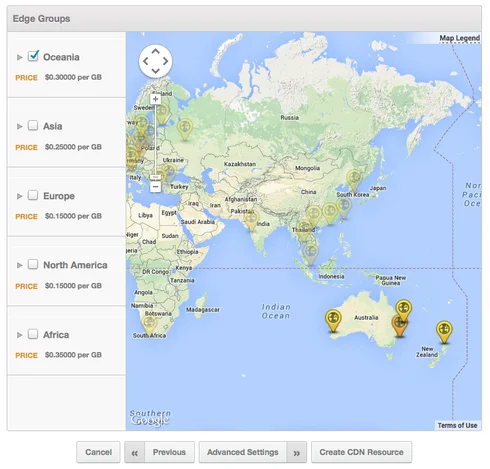Image resolution: width=490 pixels, height=469 pixels.
Task: Enable the Asia edge group checkbox
Action: pos(33,125)
